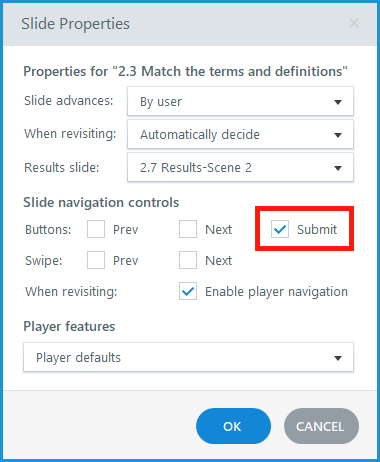Disable the Enable player navigation checkbox
This screenshot has height=462, width=380.
pyautogui.click(x=188, y=291)
